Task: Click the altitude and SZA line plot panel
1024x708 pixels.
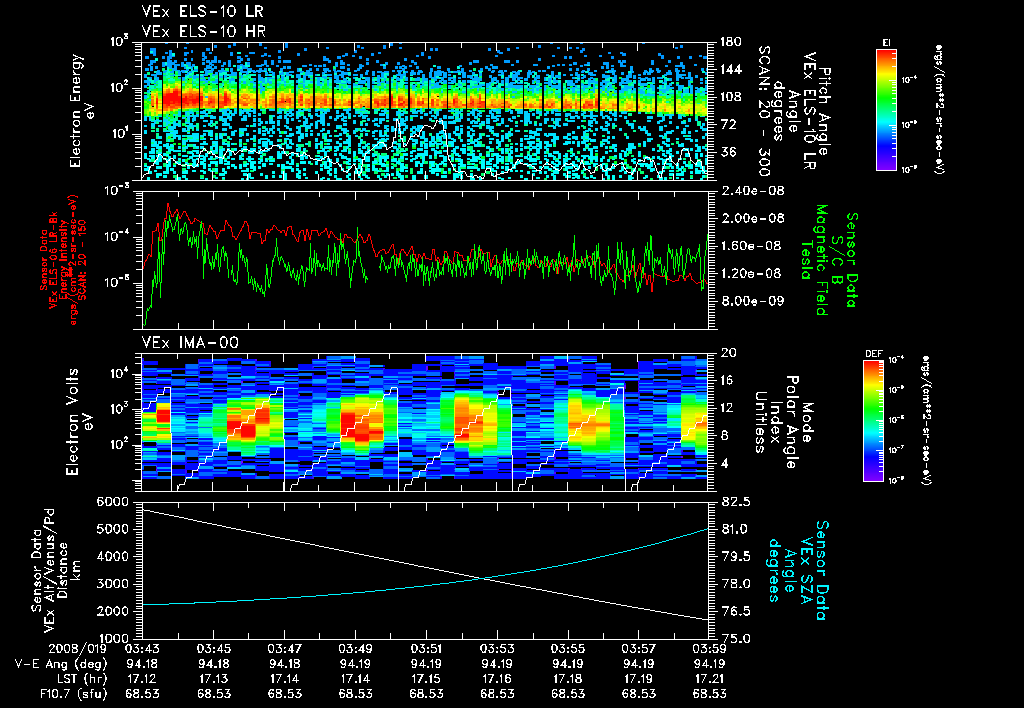Action: click(x=425, y=570)
